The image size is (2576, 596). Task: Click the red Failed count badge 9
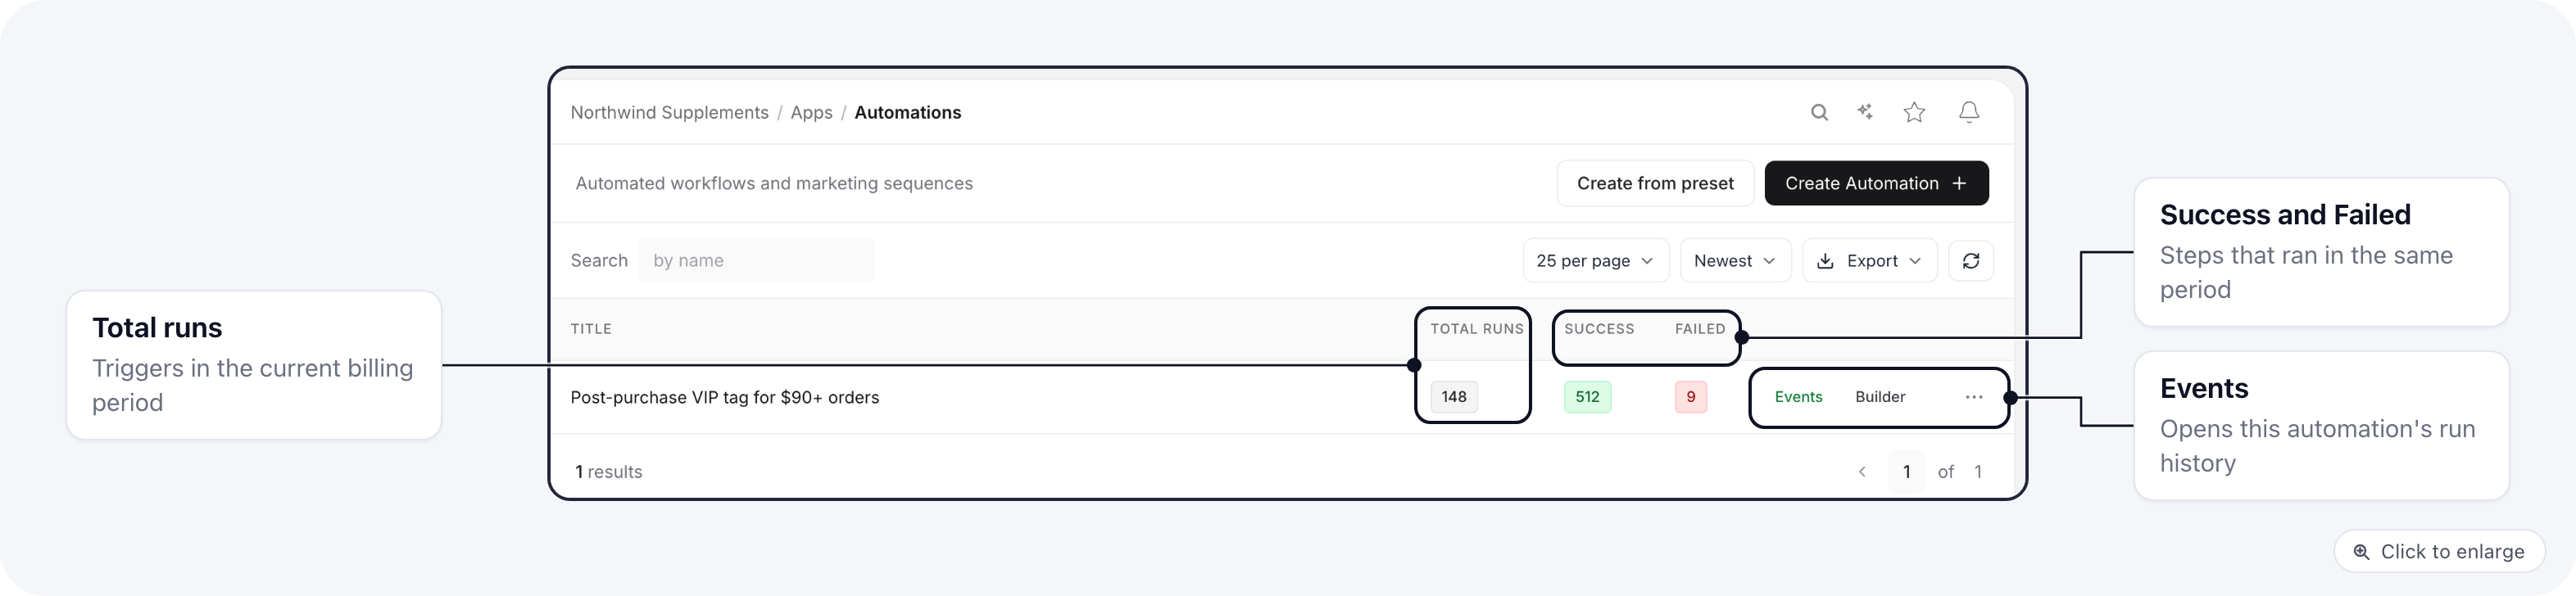pos(1690,397)
